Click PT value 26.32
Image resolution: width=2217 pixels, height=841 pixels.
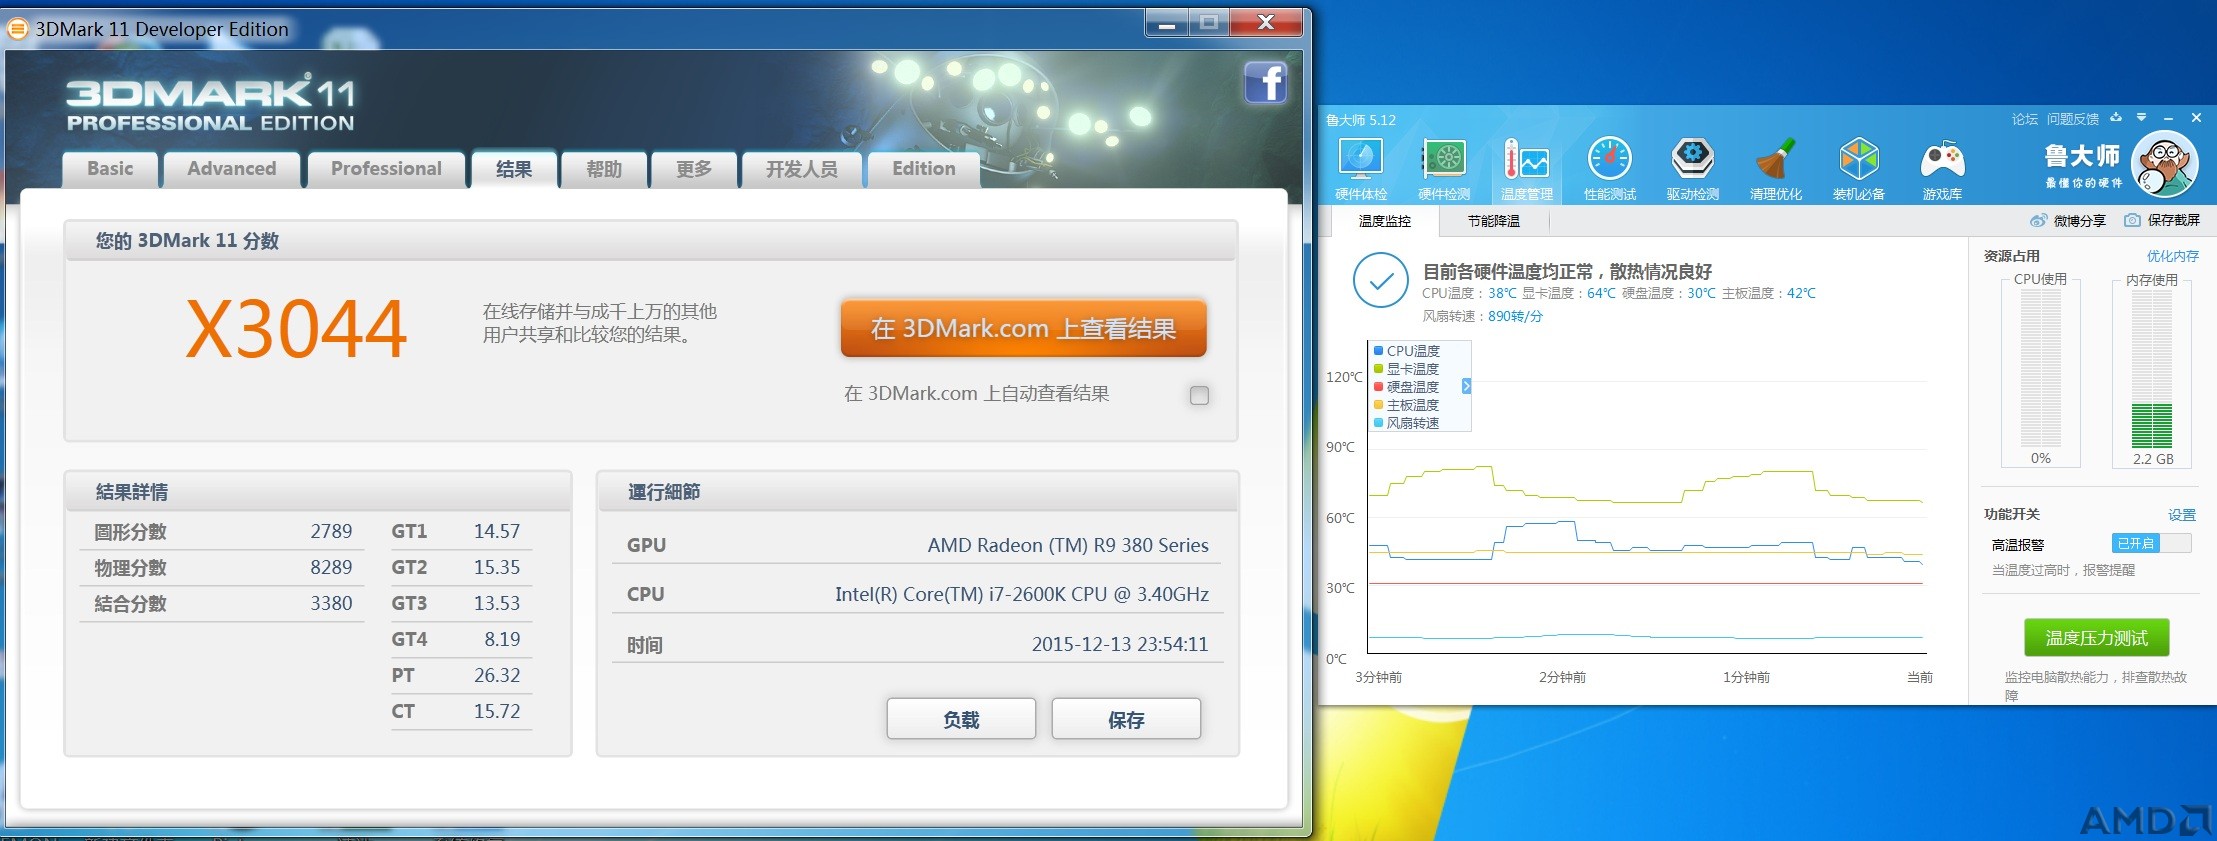[497, 675]
